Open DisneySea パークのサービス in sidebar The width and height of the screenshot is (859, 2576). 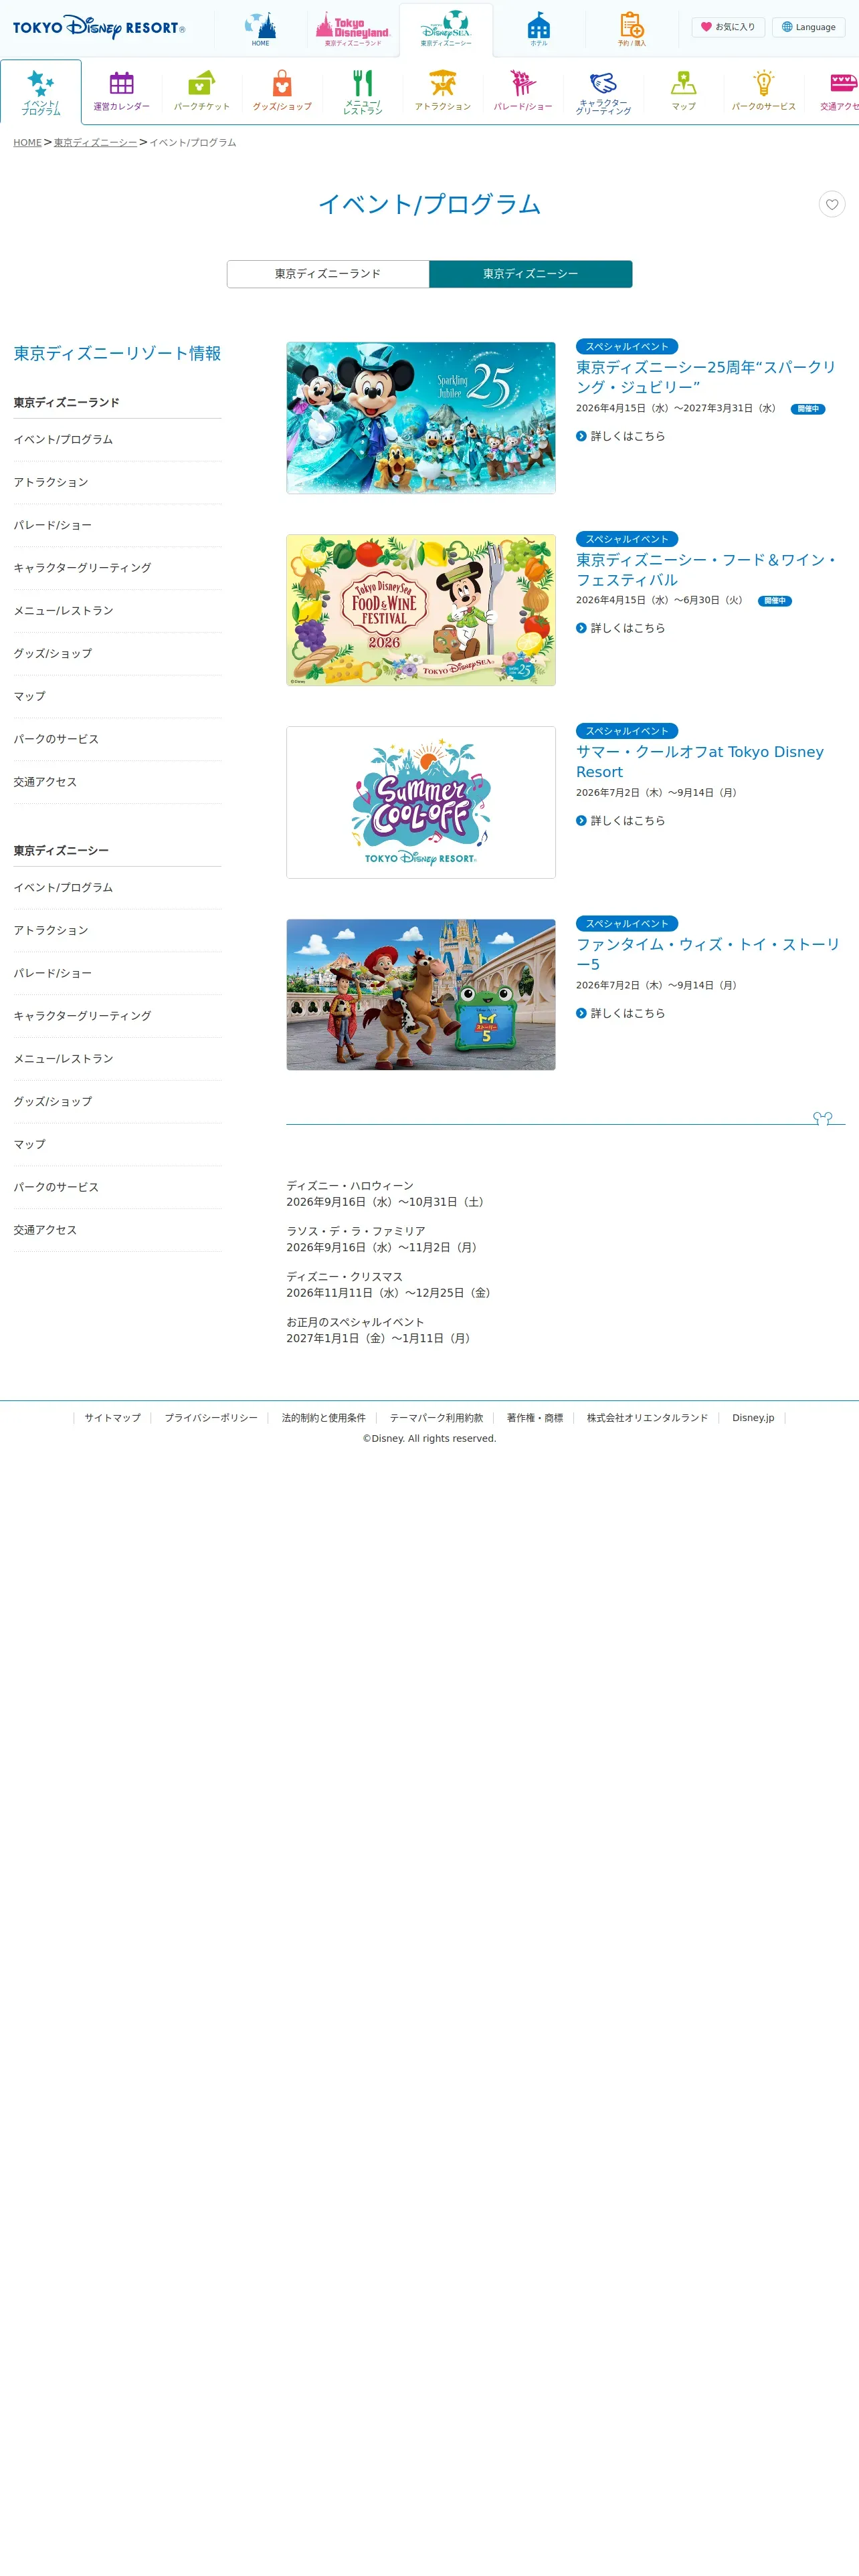118,1188
